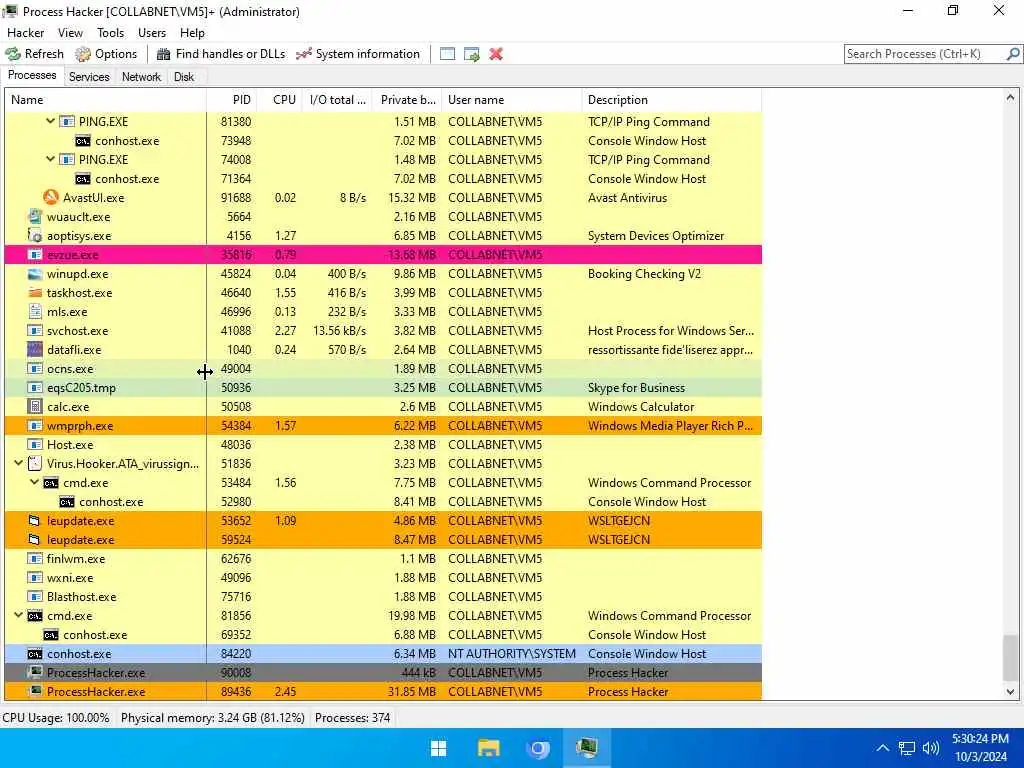Viewport: 1024px width, 768px height.
Task: Sort by the PID column header
Action: (231, 100)
